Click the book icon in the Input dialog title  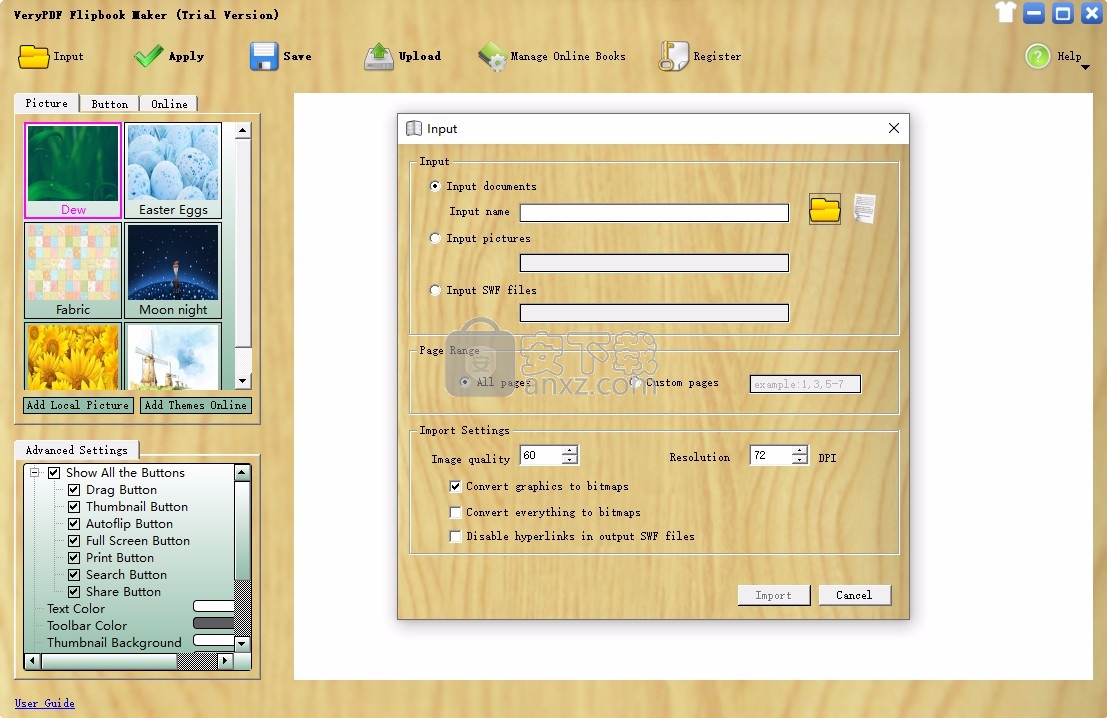(414, 128)
